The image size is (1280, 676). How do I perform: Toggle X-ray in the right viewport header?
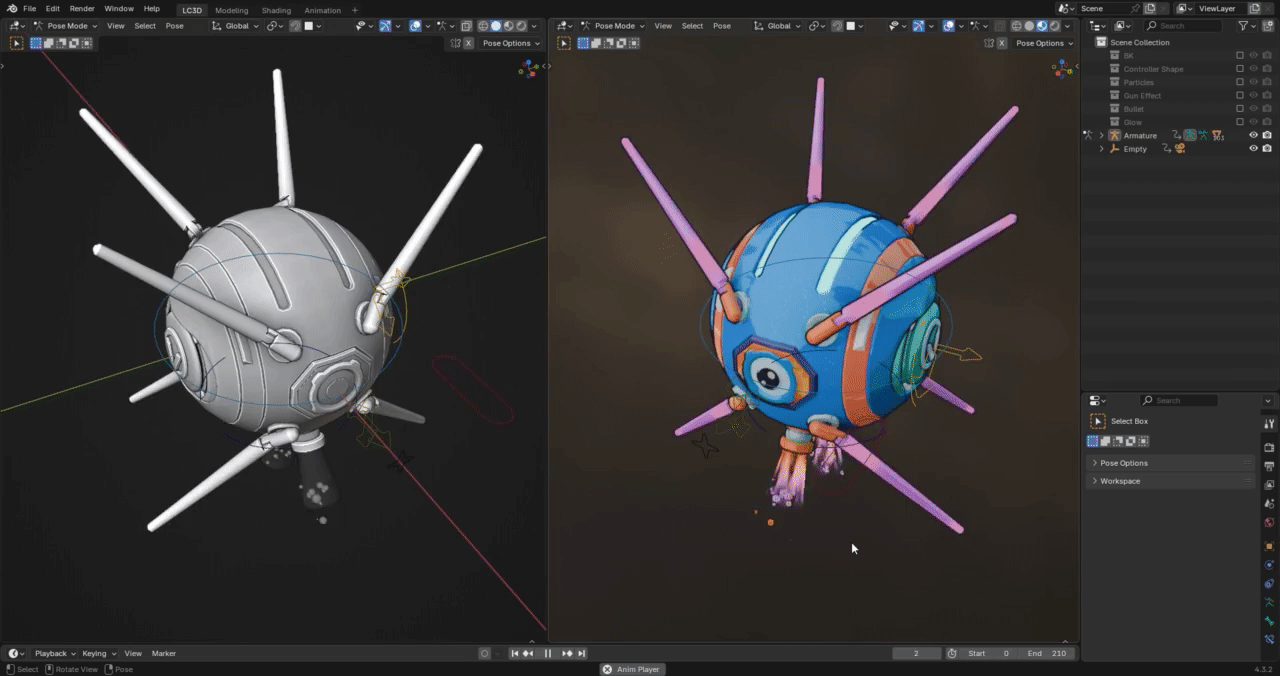click(x=999, y=26)
